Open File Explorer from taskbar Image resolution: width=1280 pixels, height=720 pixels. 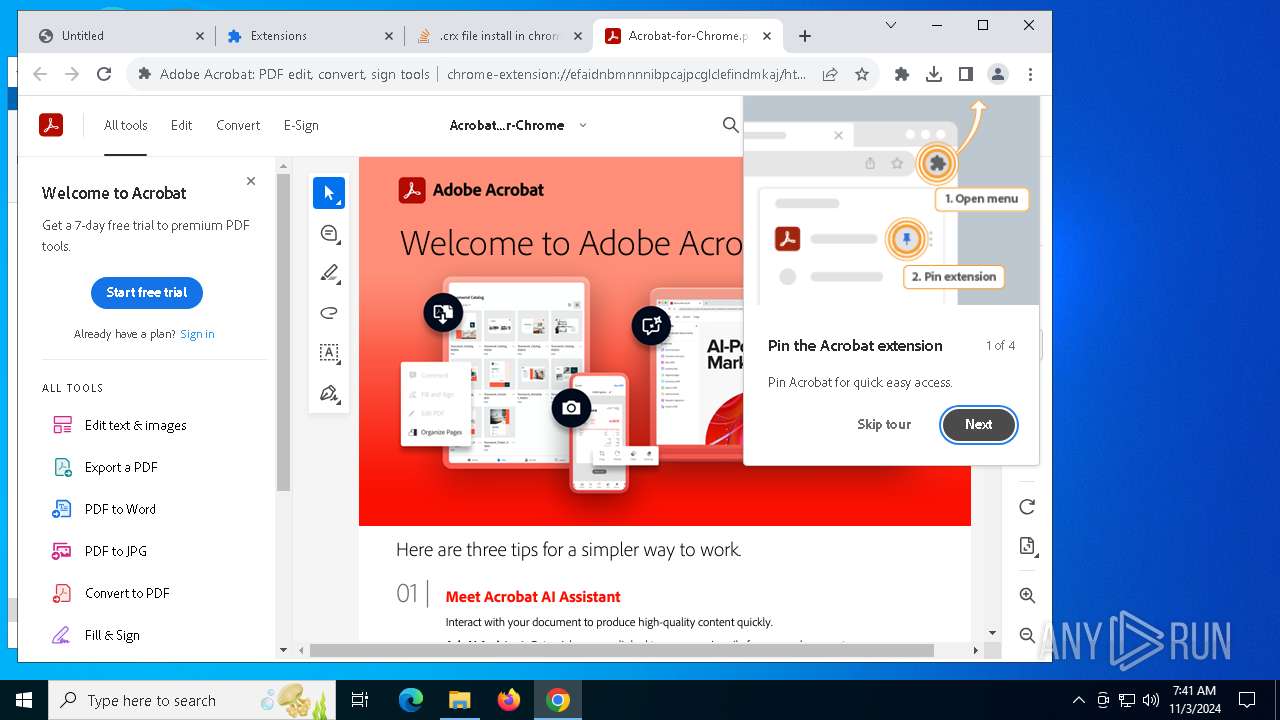point(459,700)
